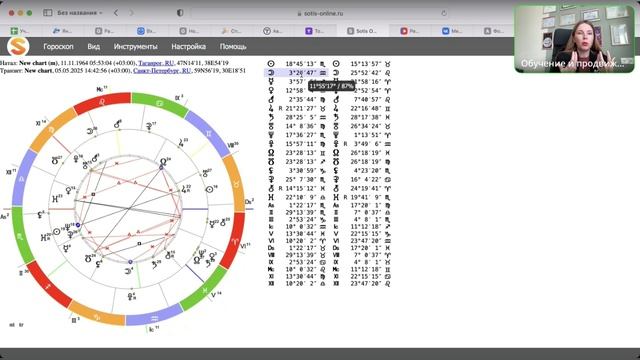The image size is (640, 360).
Task: Select the natal Venus glyph in table
Action: tap(271, 91)
